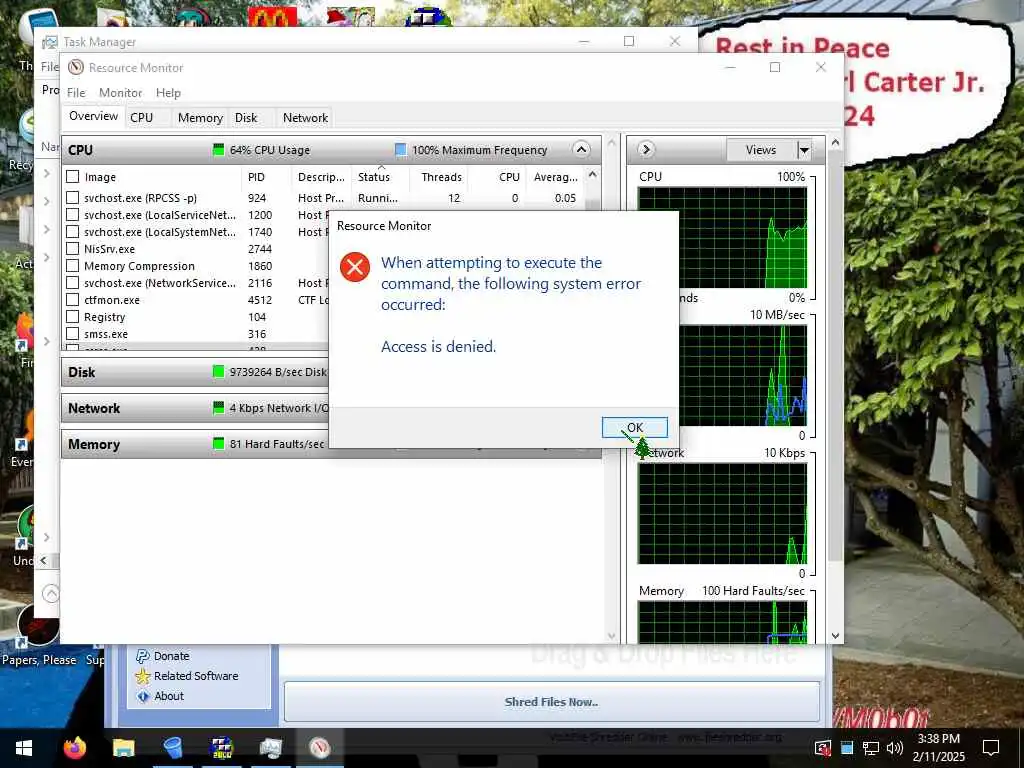Click Running status of svchost RPCSS row
Image resolution: width=1024 pixels, height=768 pixels.
coord(377,198)
